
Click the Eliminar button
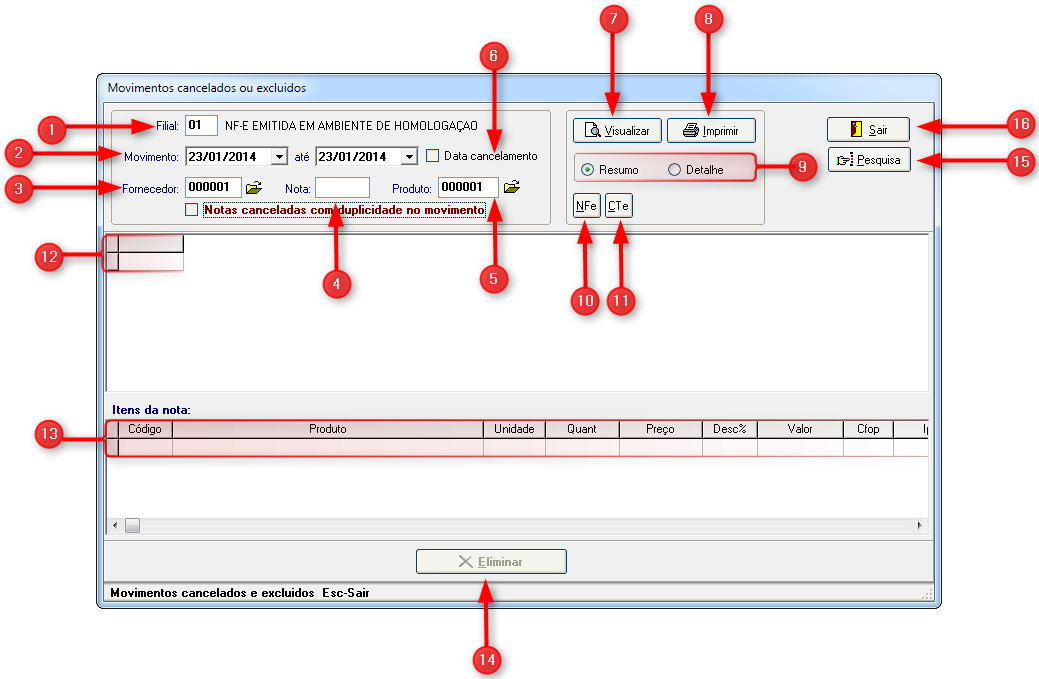(491, 561)
